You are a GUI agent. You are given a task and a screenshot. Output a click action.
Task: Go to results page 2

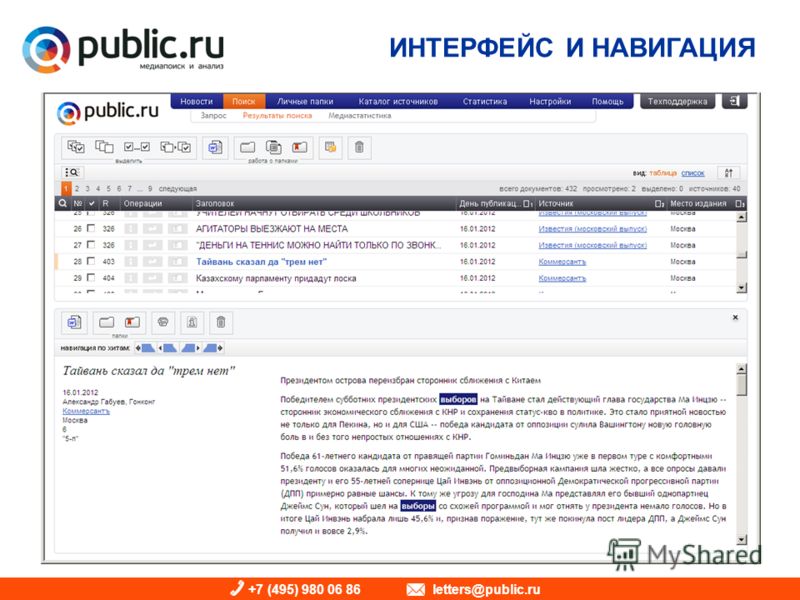77,189
